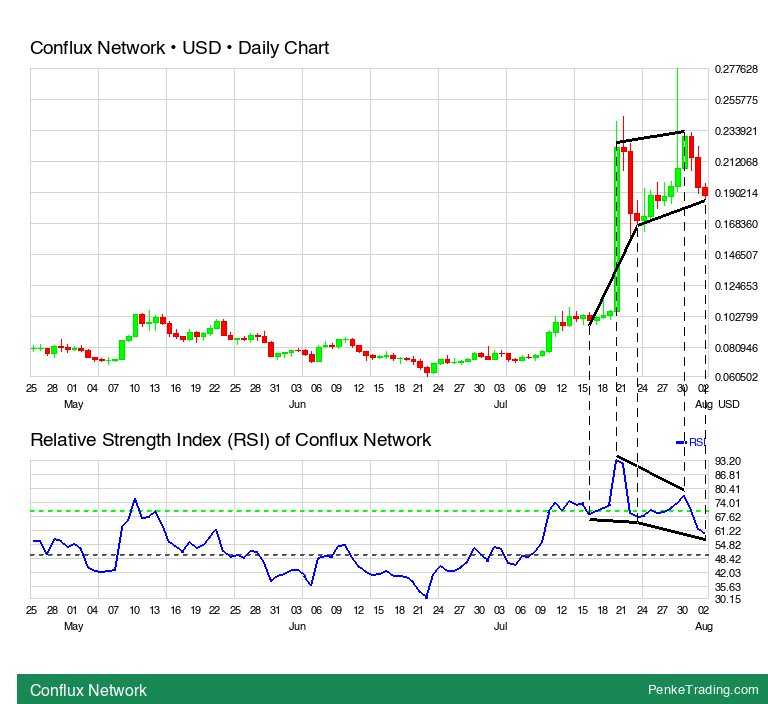Click the Jul month label under the price chart
Image resolution: width=768 pixels, height=704 pixels.
pyautogui.click(x=501, y=404)
